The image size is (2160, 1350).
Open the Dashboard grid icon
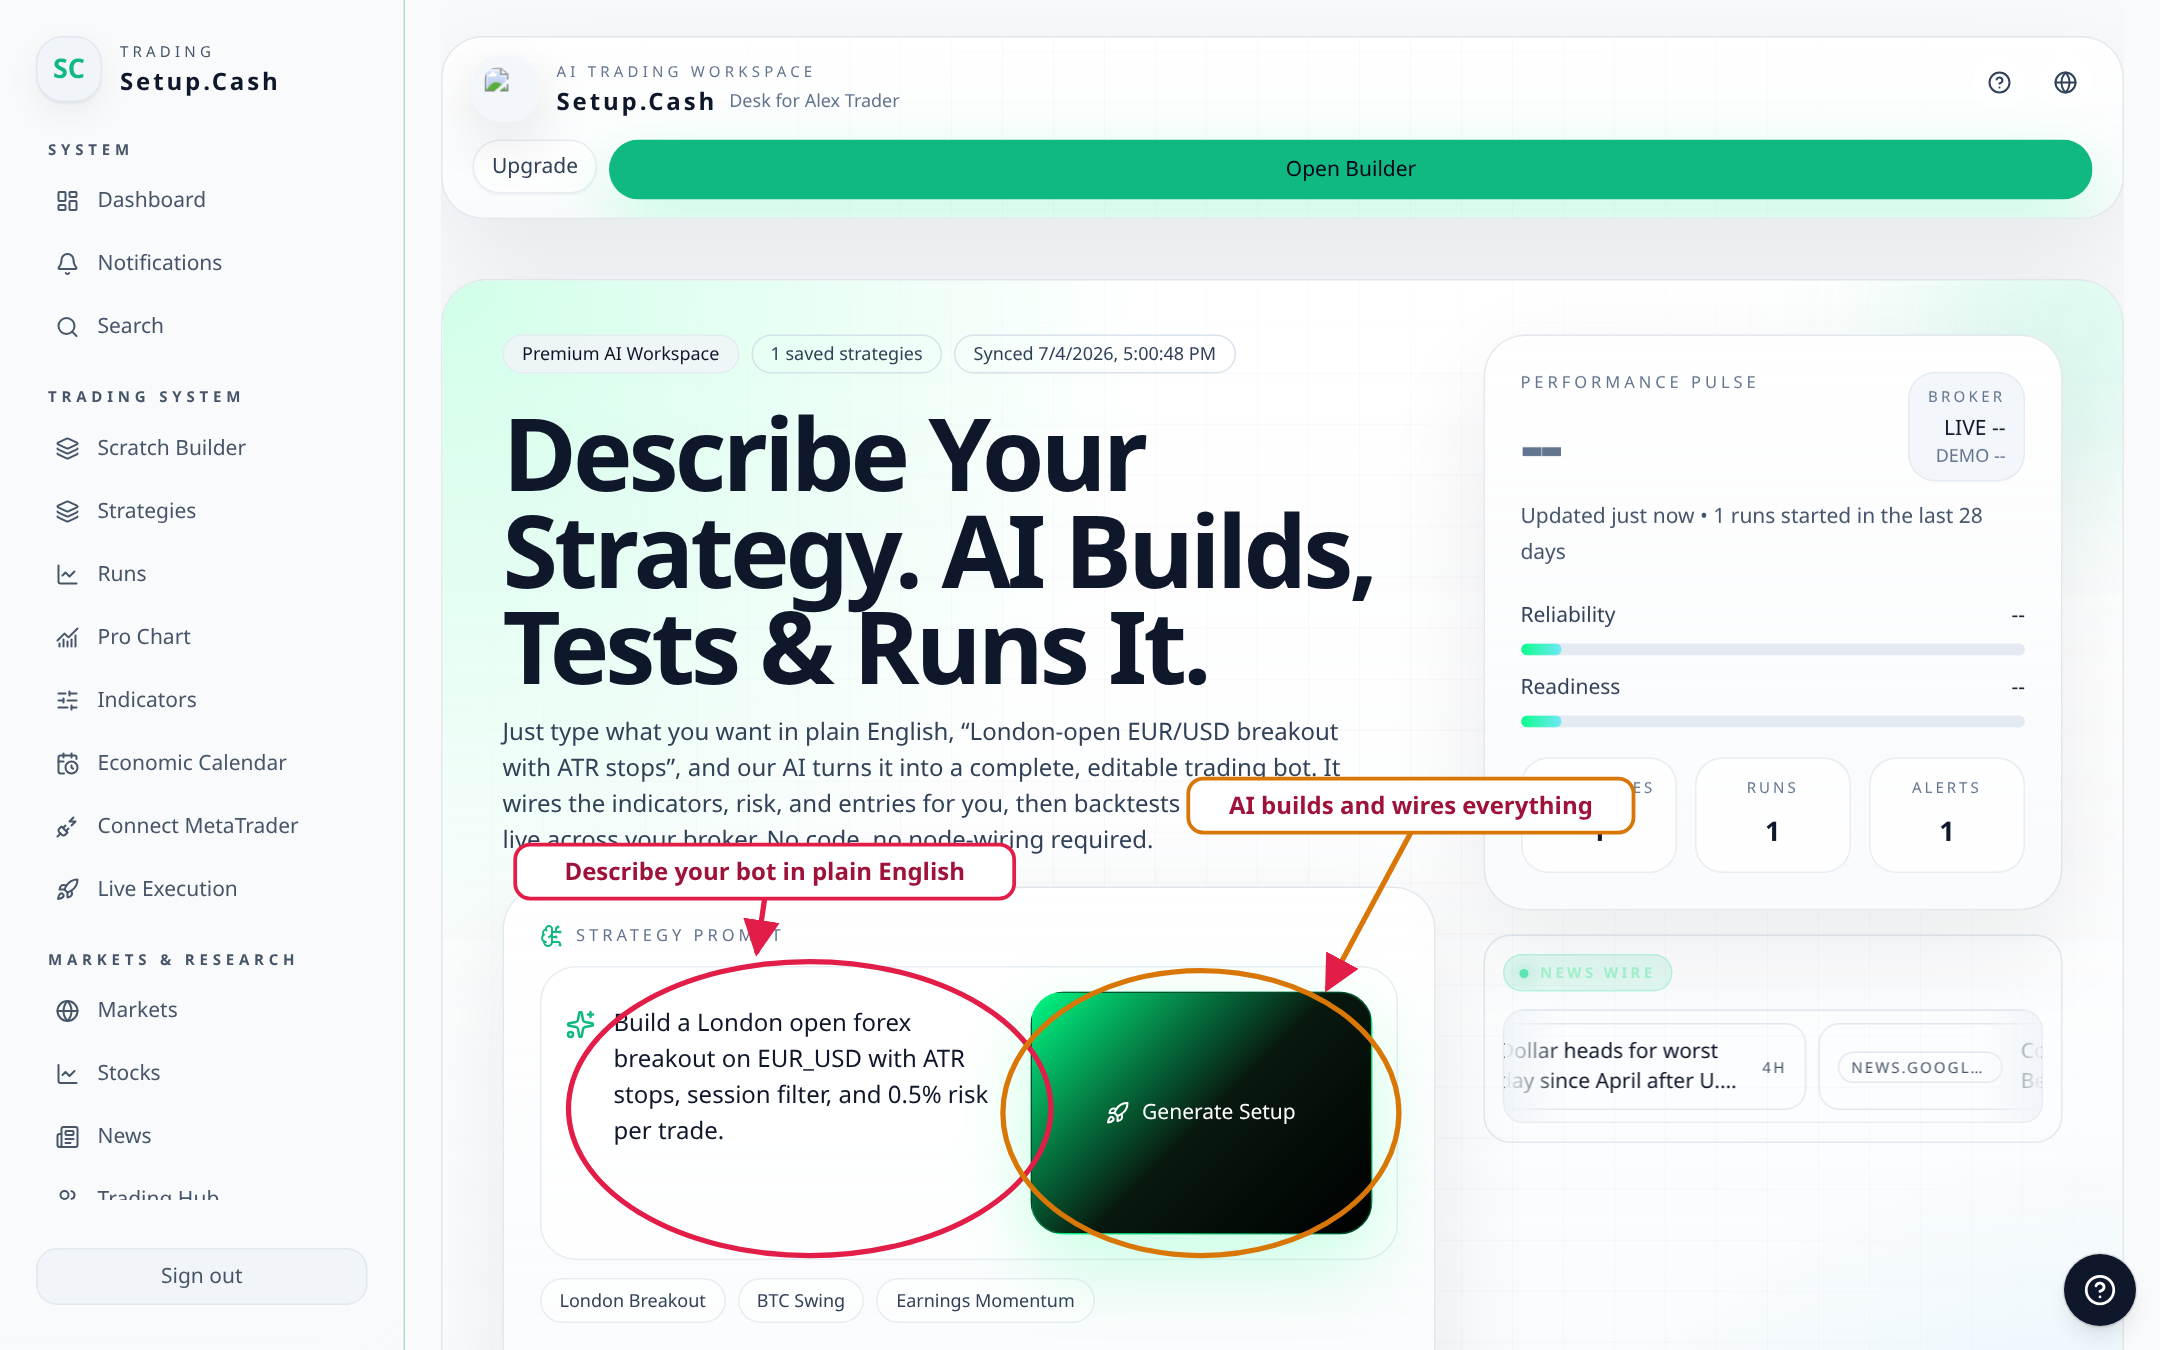pos(67,201)
